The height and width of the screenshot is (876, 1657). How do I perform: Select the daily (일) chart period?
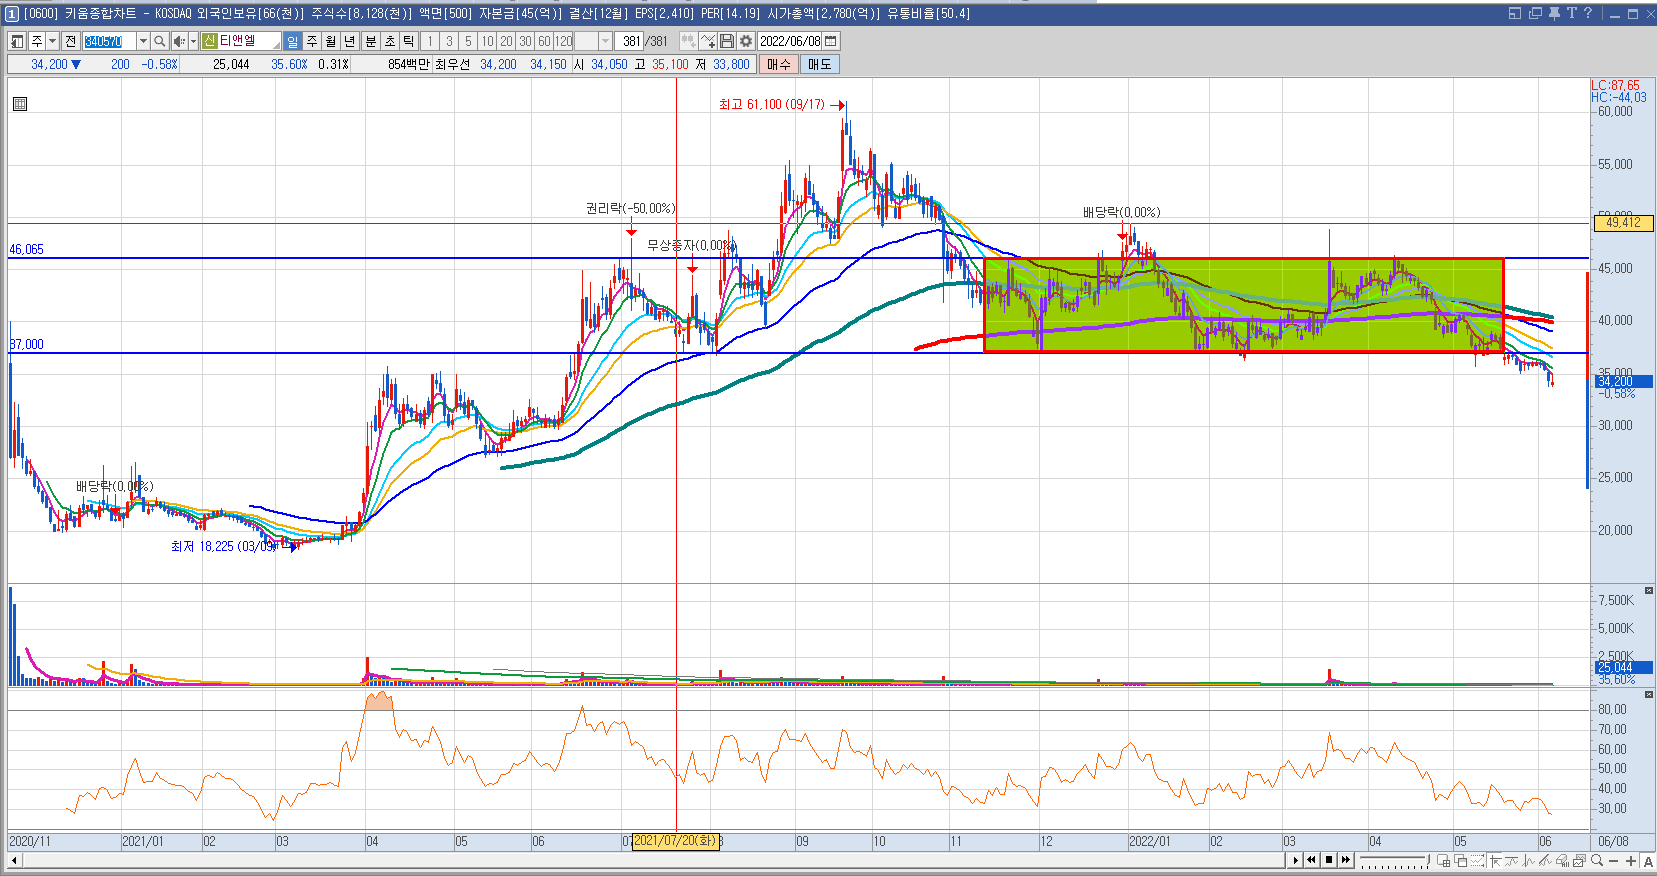point(292,41)
